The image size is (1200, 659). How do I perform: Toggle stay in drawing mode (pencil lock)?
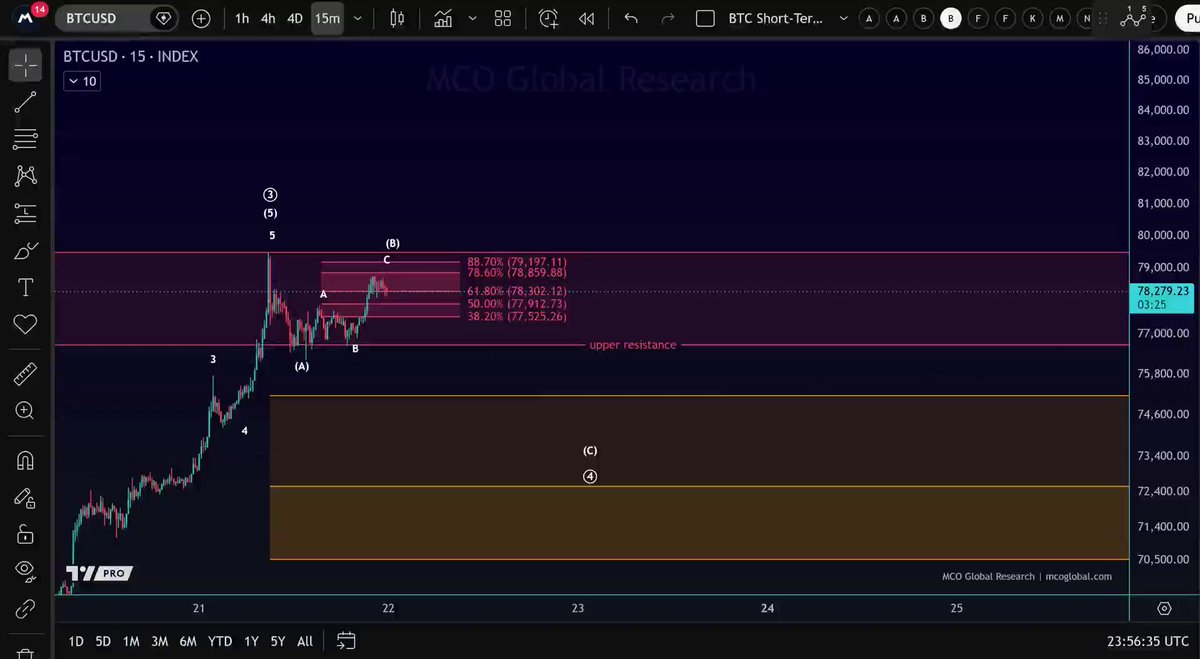25,498
